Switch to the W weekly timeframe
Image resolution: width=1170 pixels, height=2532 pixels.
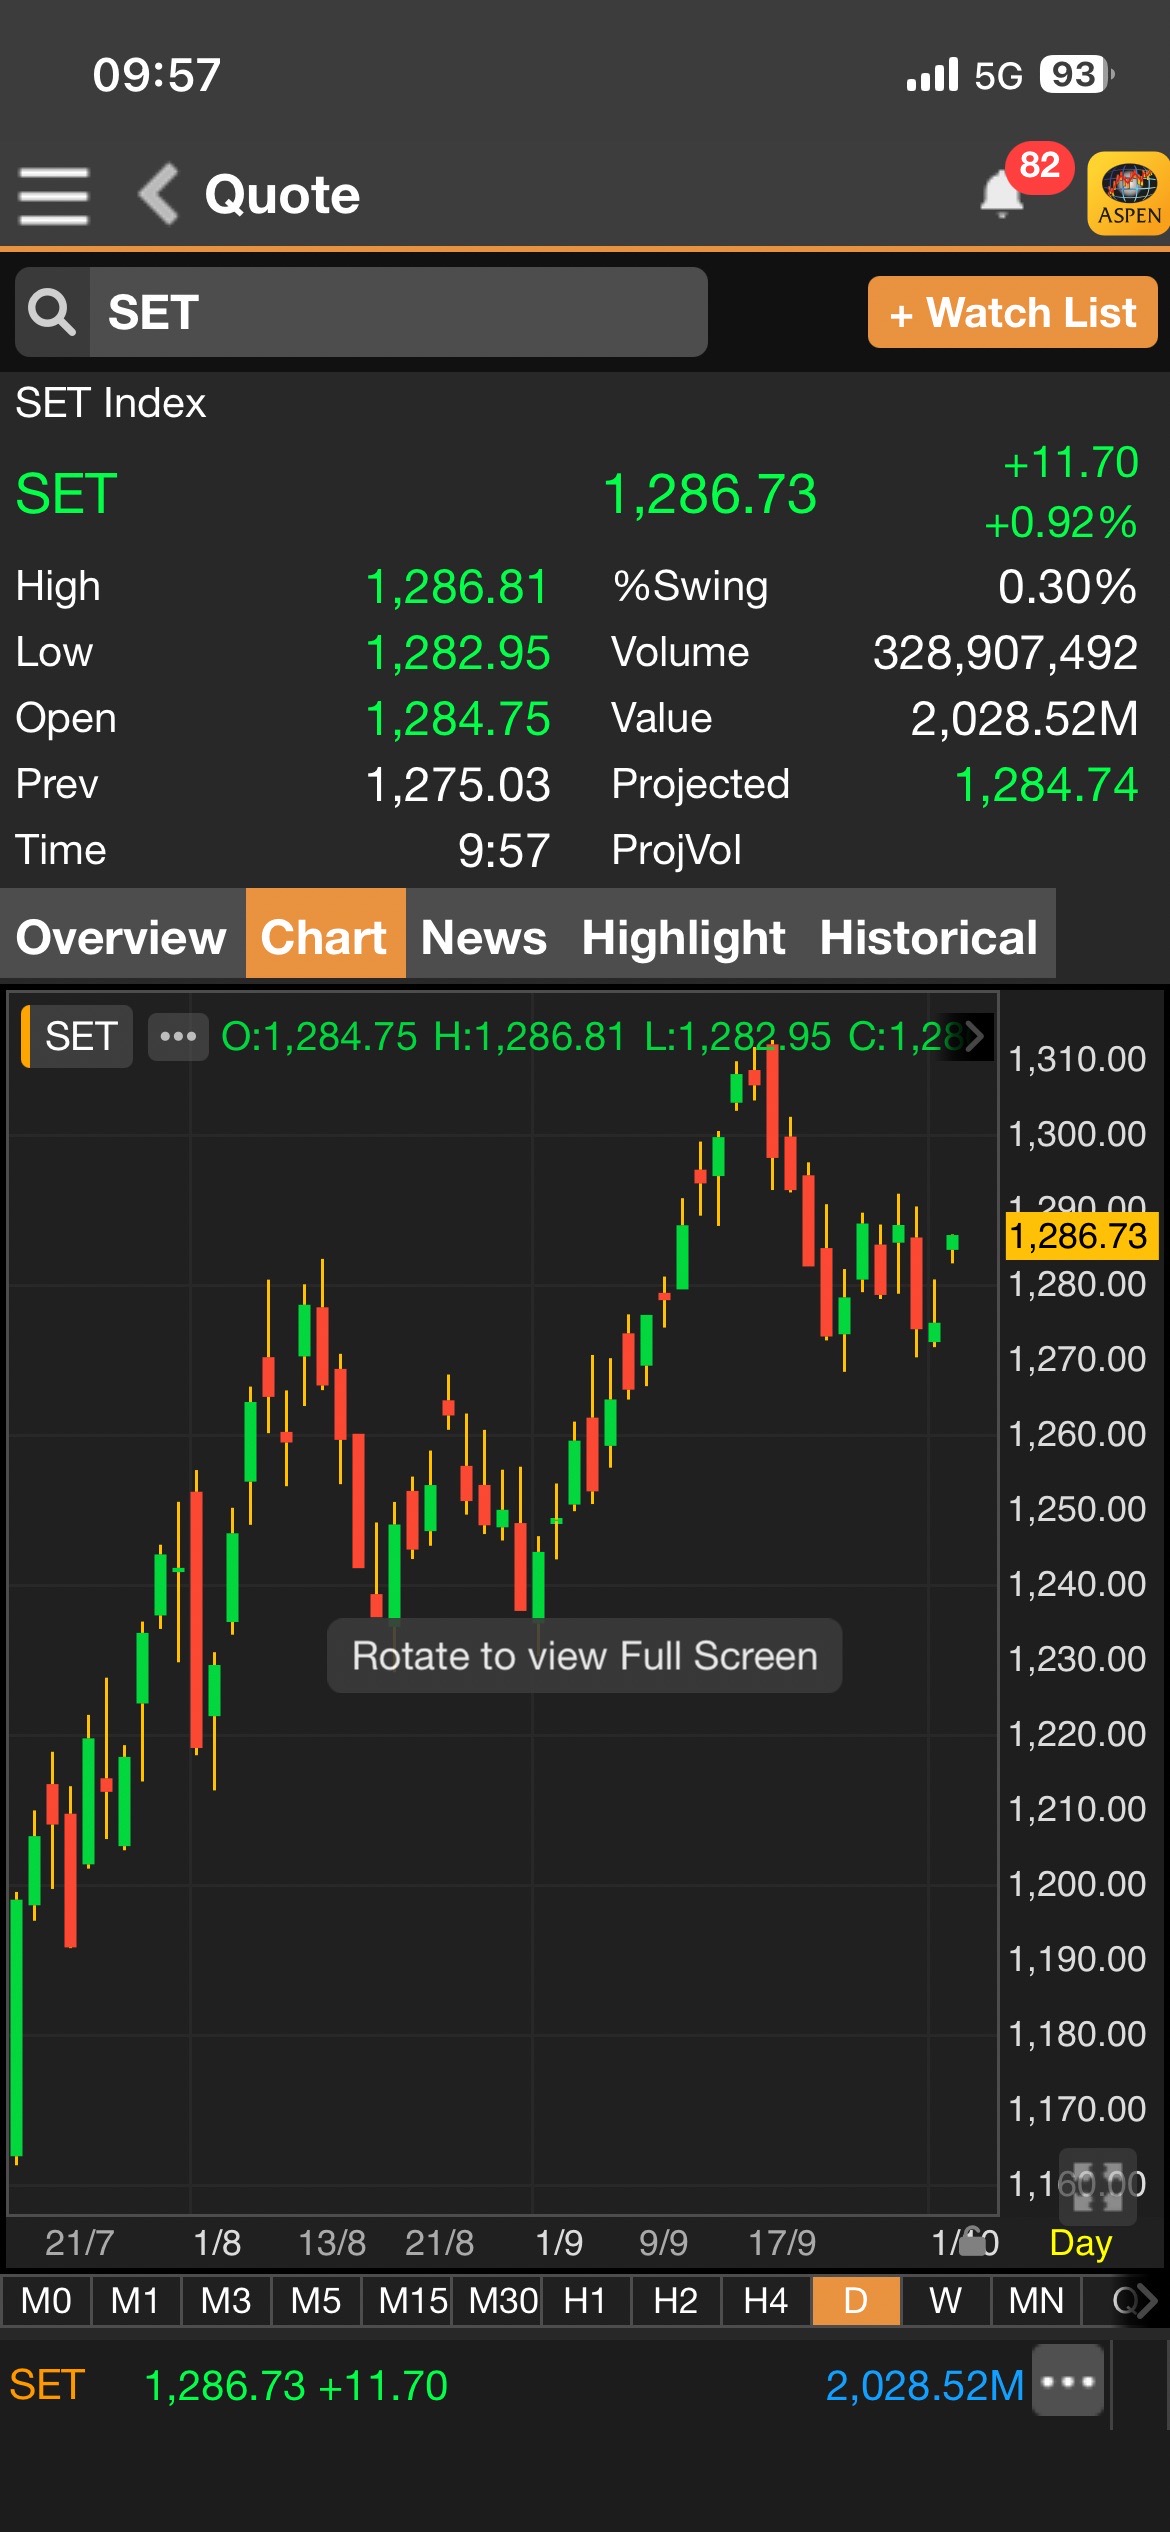(945, 2301)
